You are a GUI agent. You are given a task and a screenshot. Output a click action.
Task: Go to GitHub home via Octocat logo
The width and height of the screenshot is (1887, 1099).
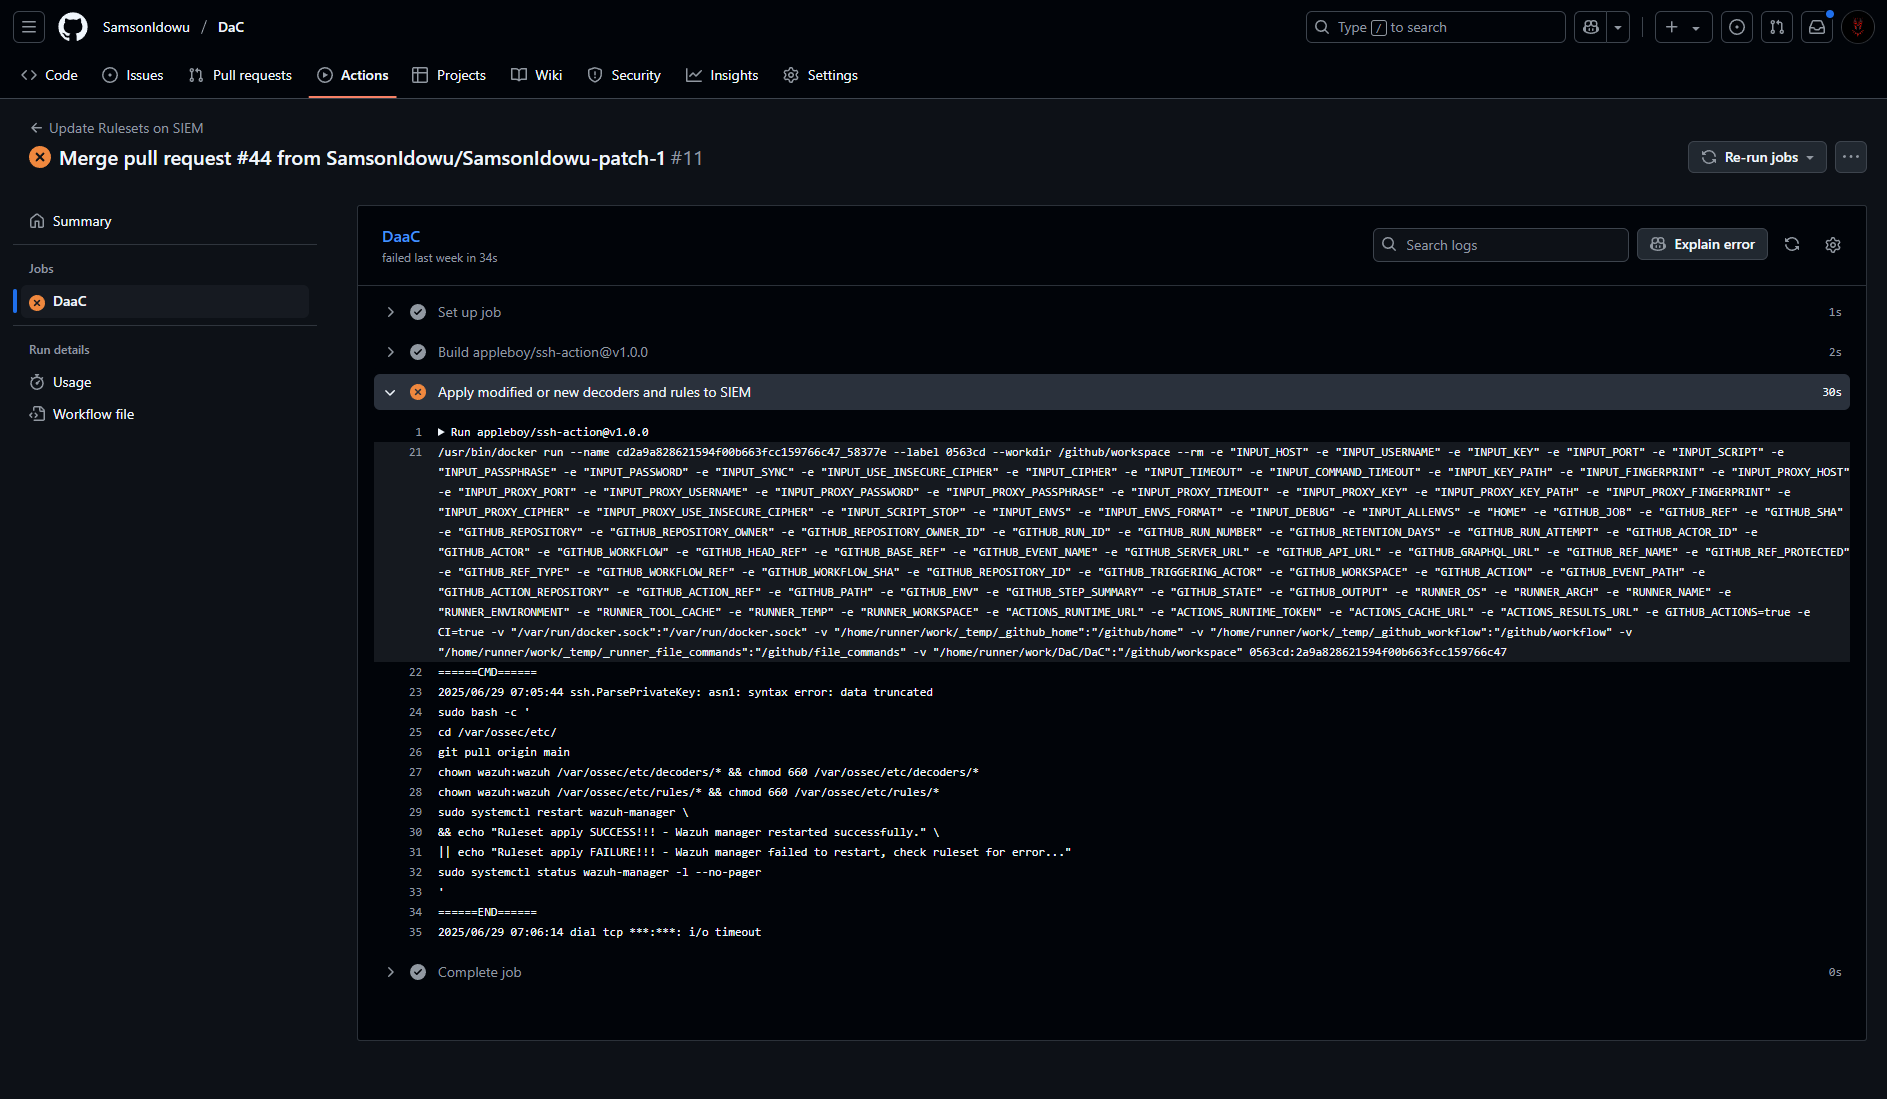click(x=73, y=27)
